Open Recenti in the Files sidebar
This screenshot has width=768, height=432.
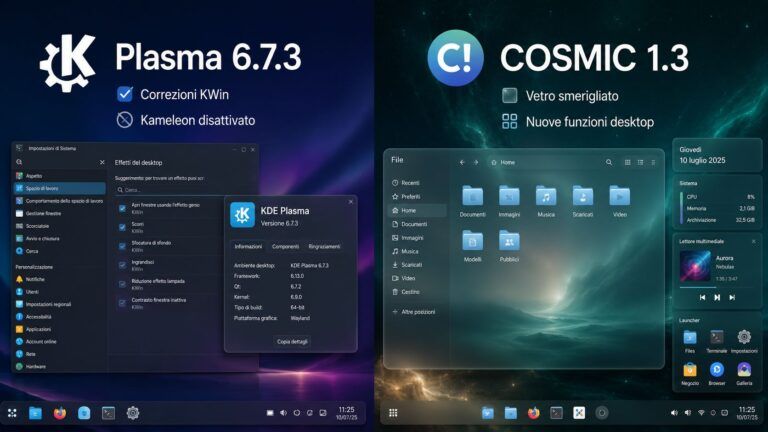(417, 183)
